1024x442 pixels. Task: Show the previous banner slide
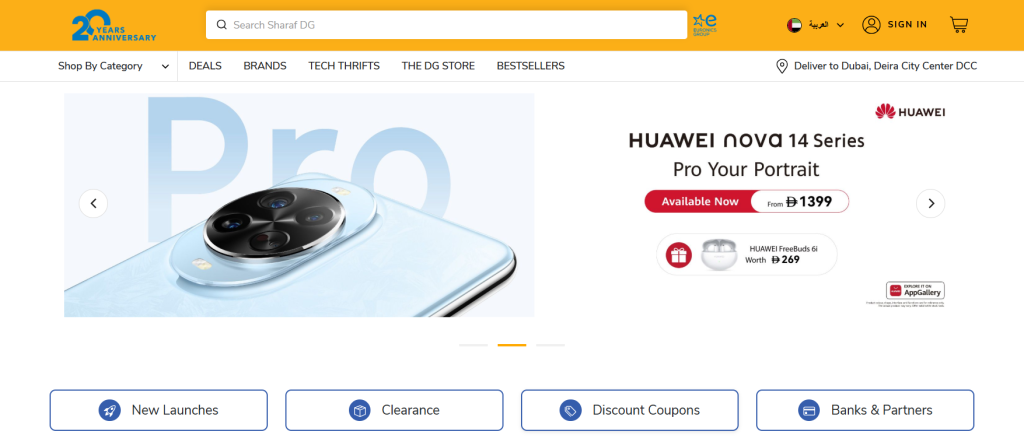93,204
